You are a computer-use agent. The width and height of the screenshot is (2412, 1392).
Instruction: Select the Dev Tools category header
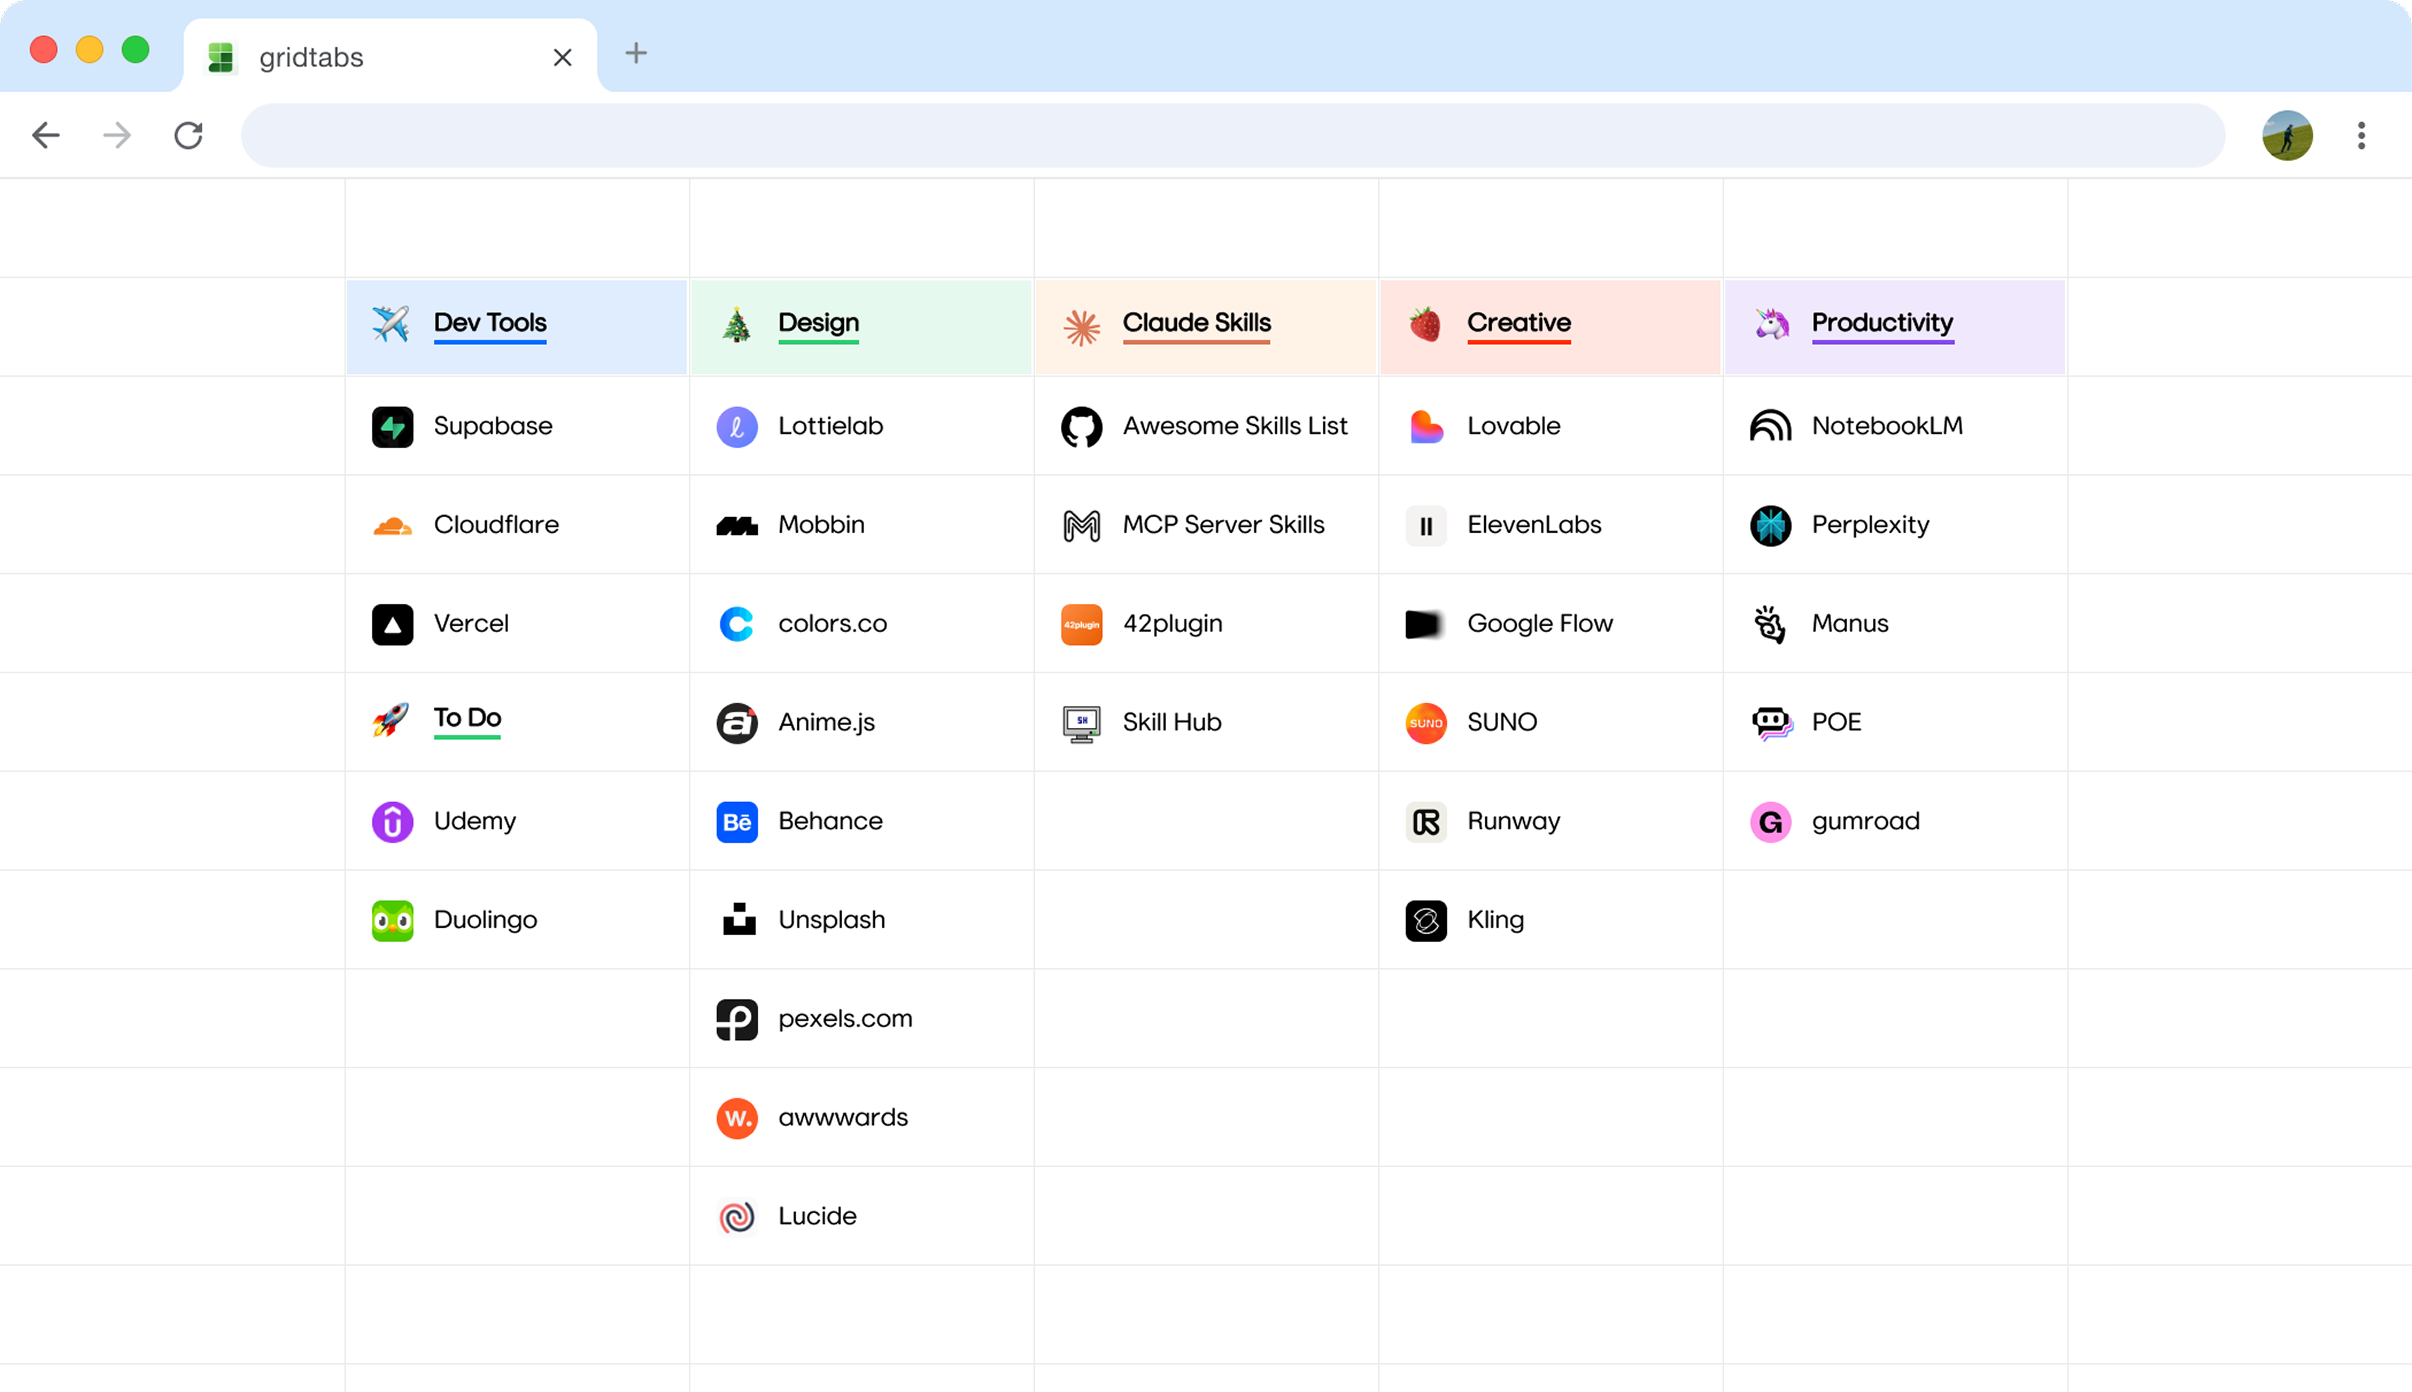pyautogui.click(x=490, y=323)
